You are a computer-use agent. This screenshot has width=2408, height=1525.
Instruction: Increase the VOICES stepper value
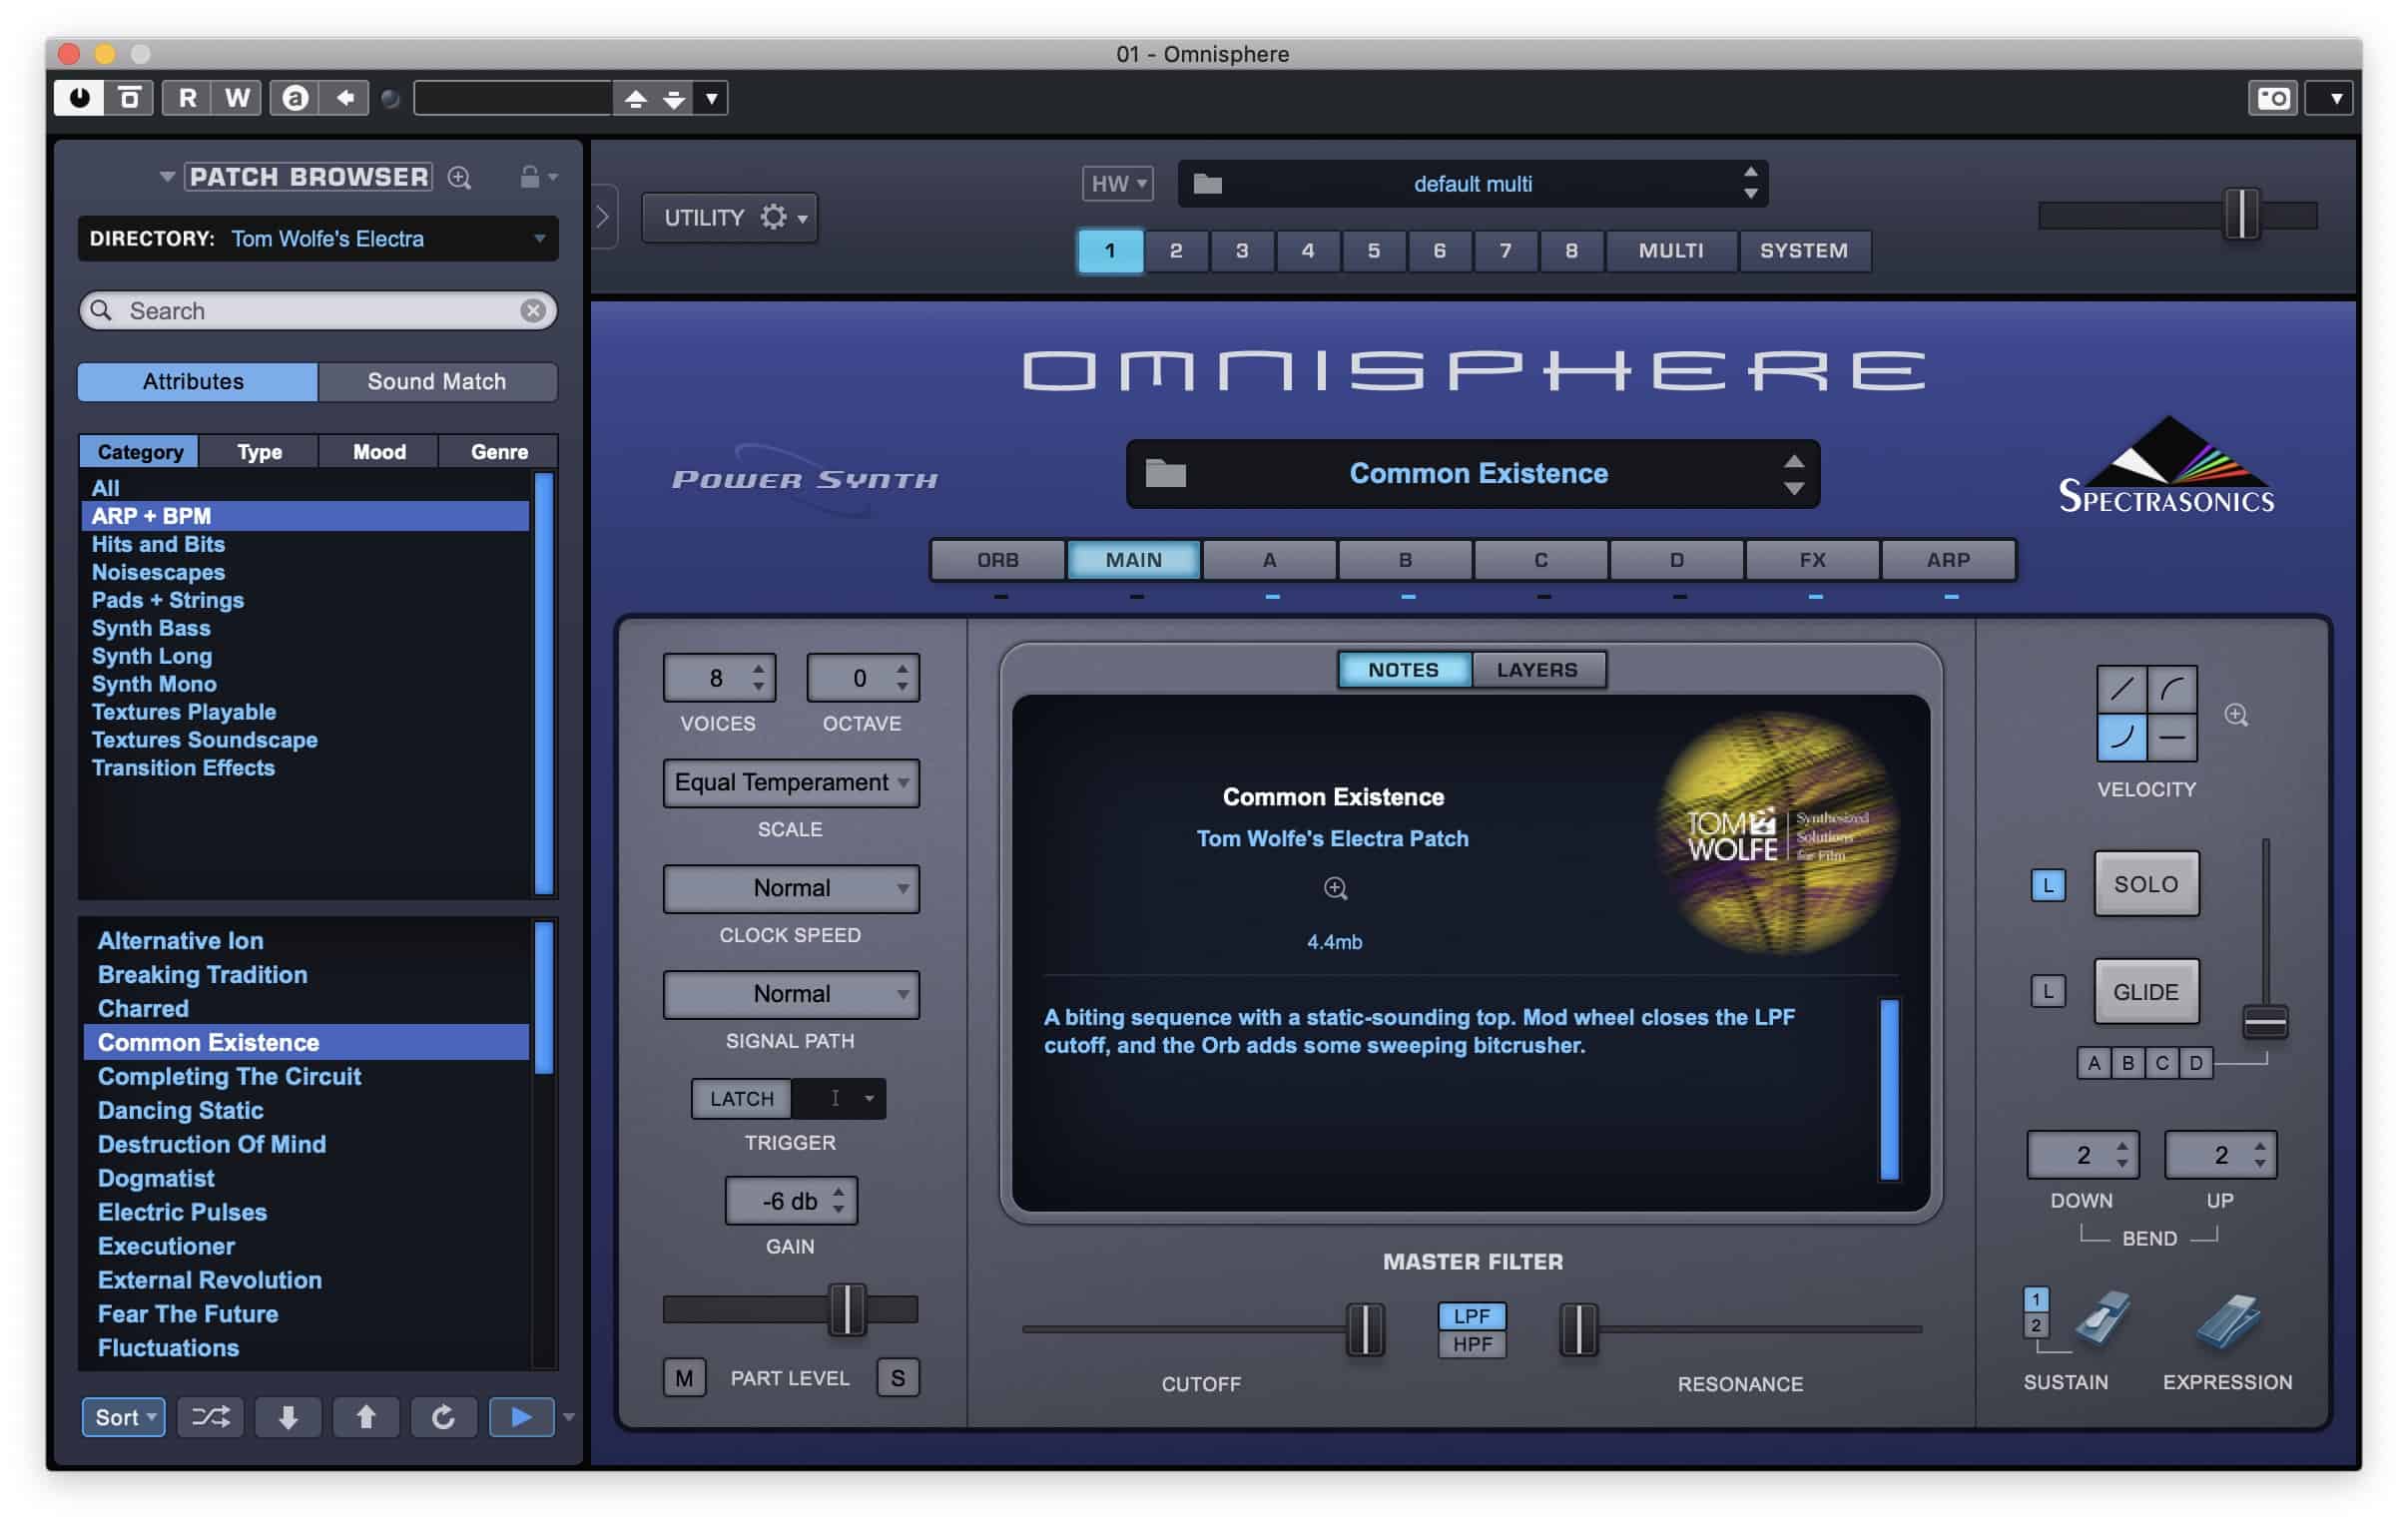pyautogui.click(x=759, y=668)
